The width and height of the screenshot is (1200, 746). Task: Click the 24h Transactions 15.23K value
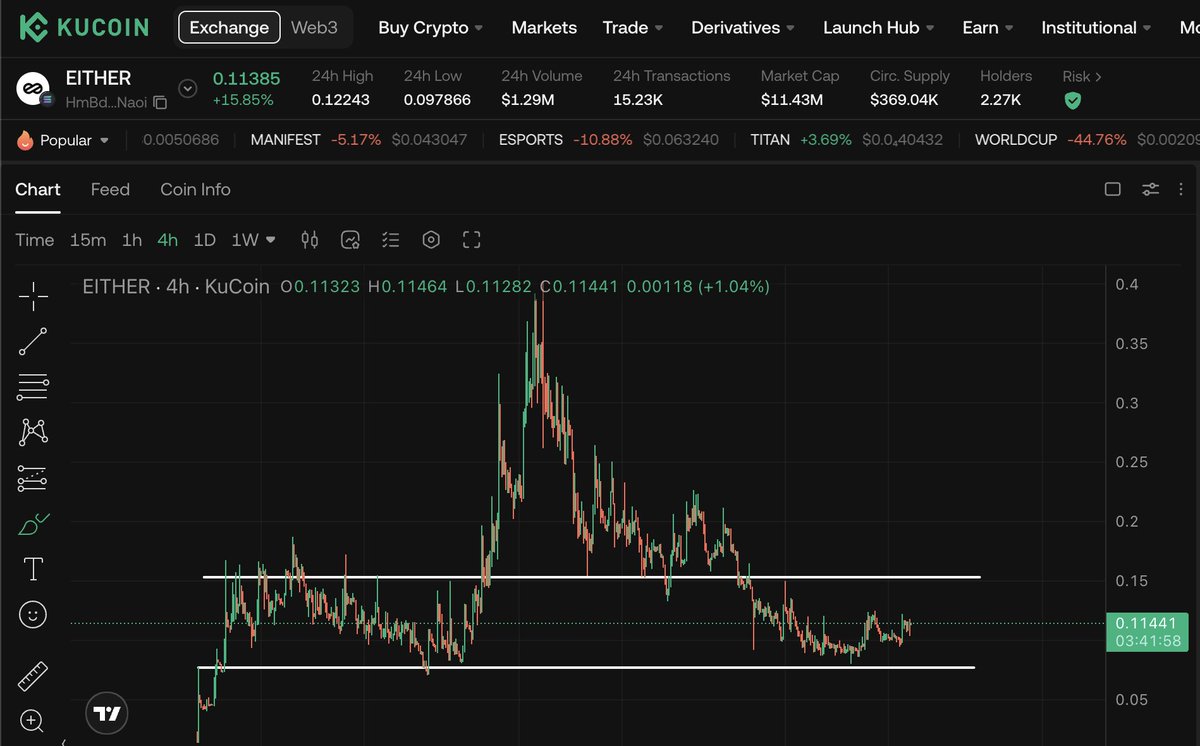639,100
